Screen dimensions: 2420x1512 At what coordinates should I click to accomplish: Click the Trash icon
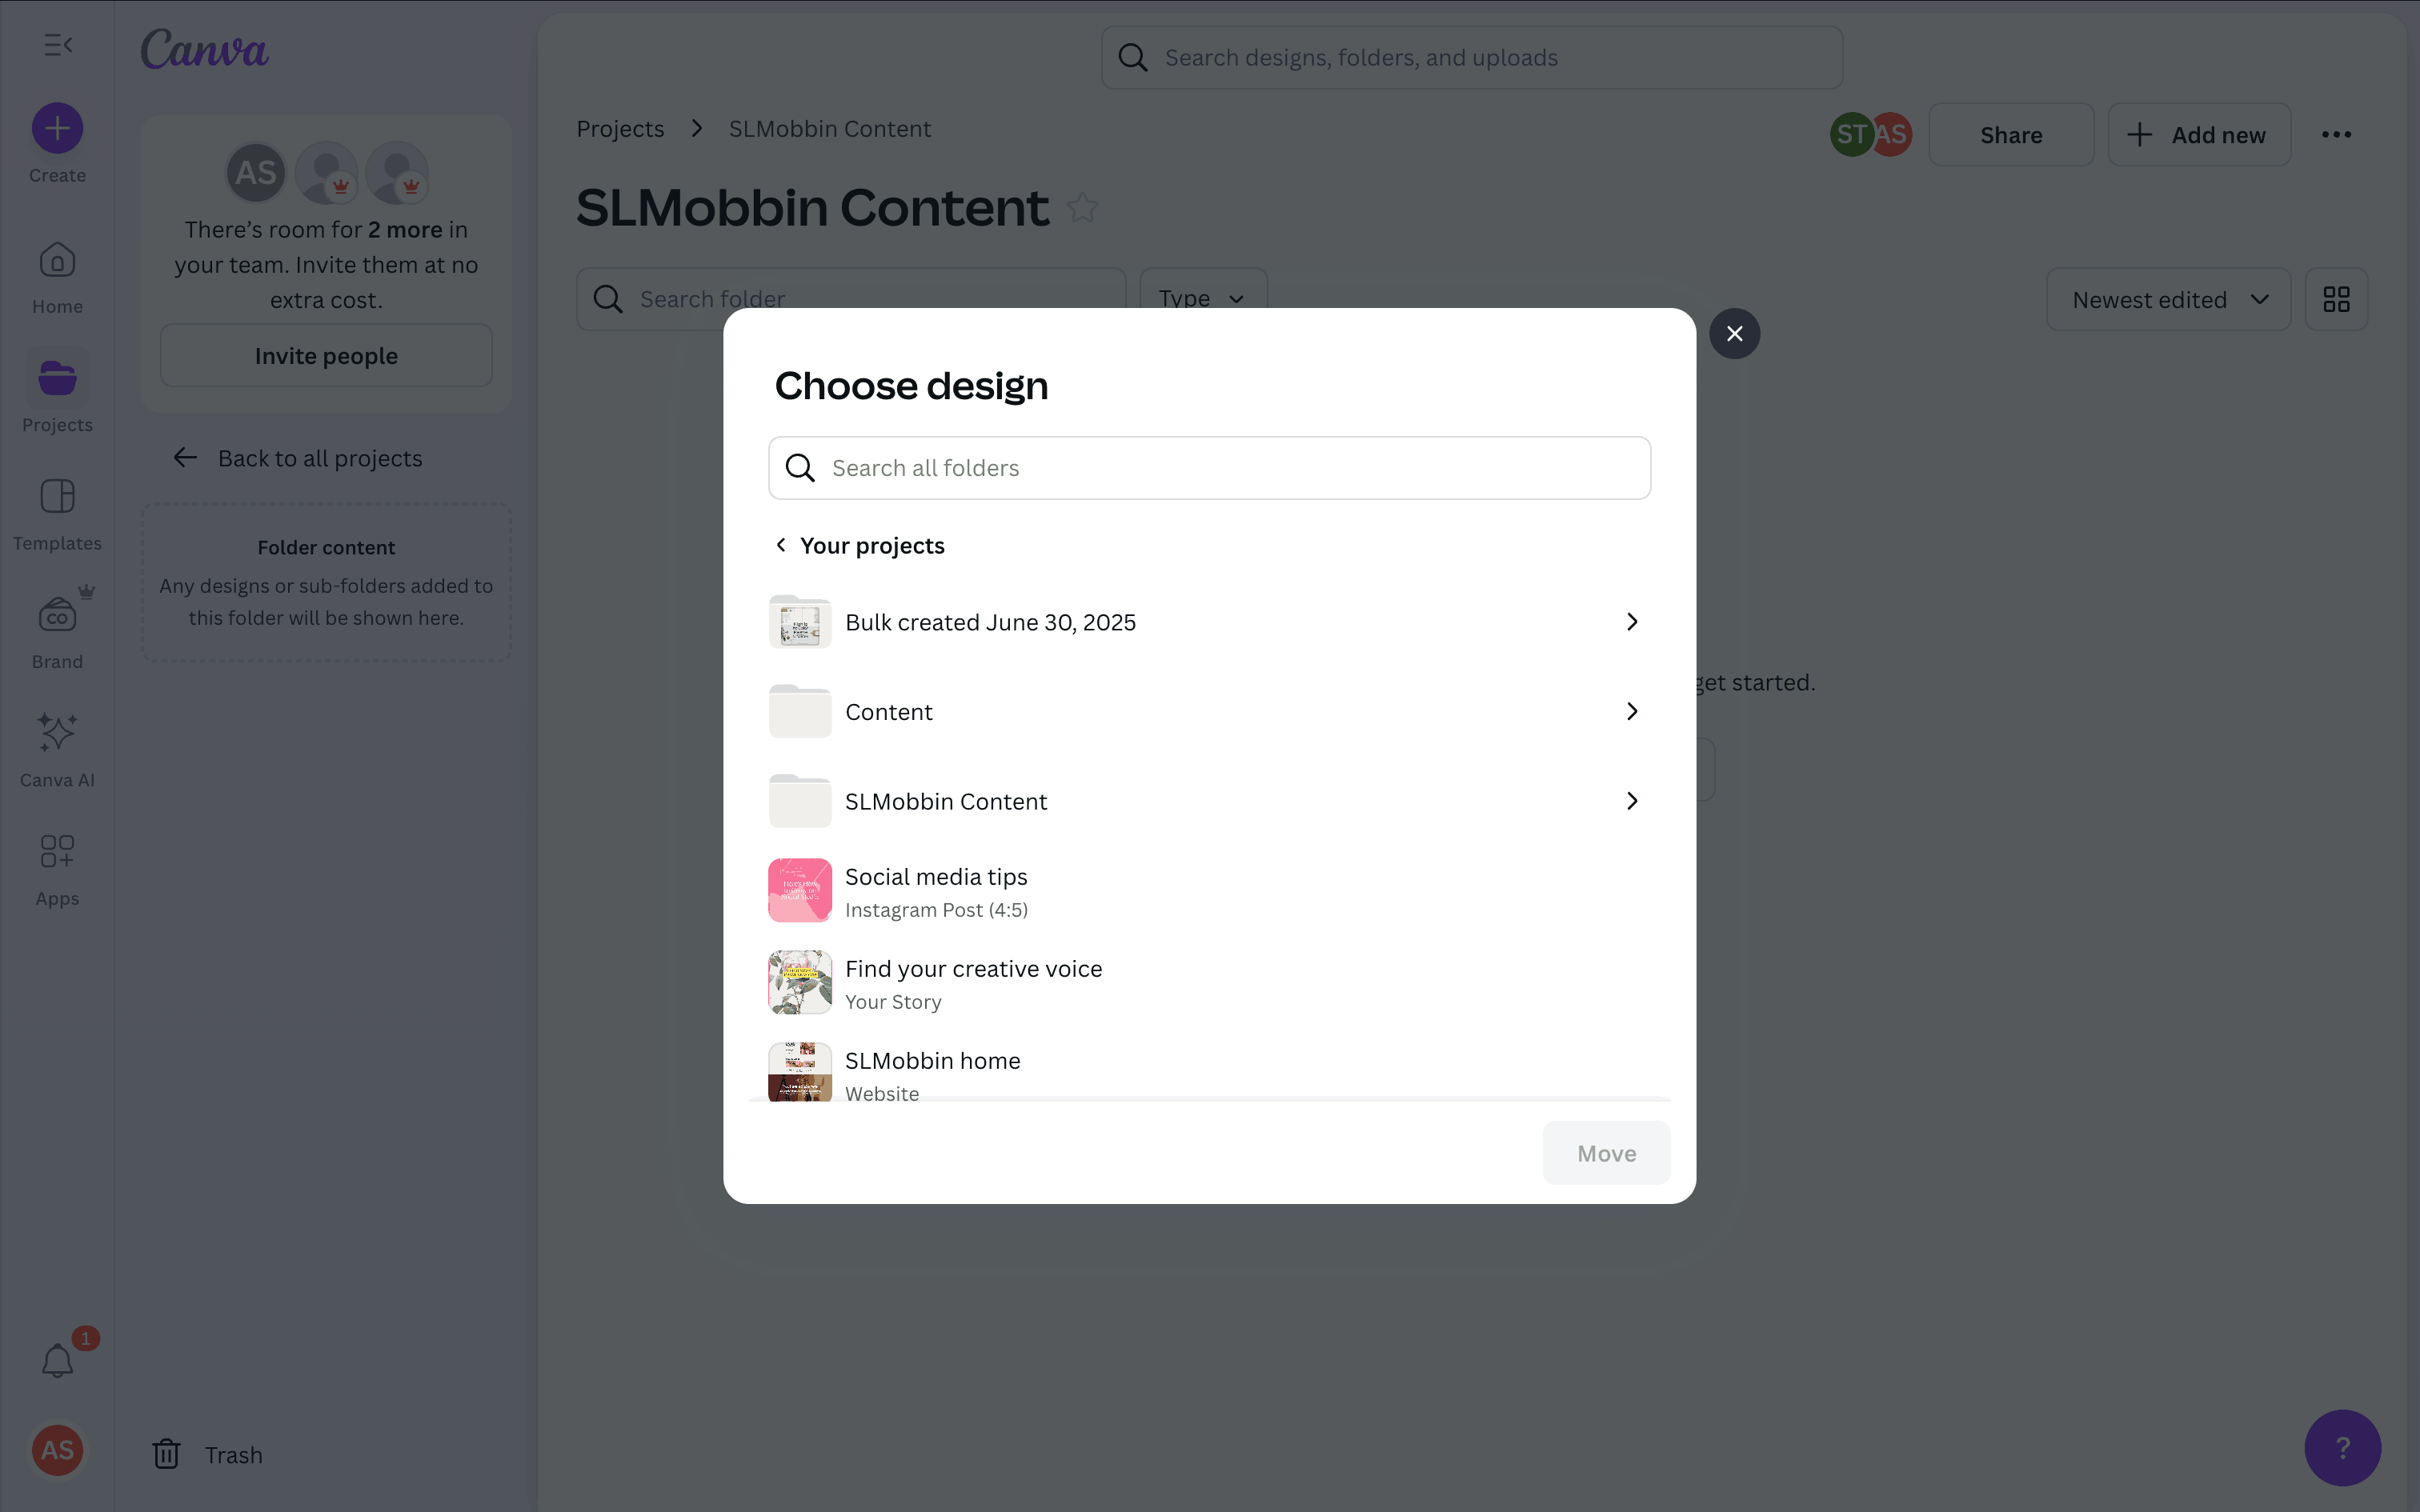pos(166,1454)
